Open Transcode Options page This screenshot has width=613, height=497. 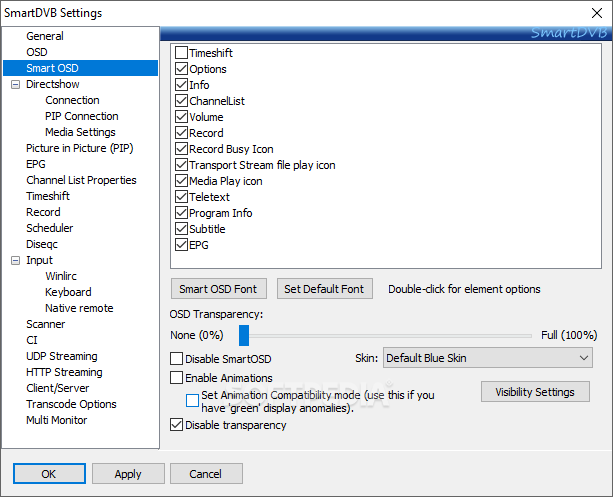coord(71,404)
